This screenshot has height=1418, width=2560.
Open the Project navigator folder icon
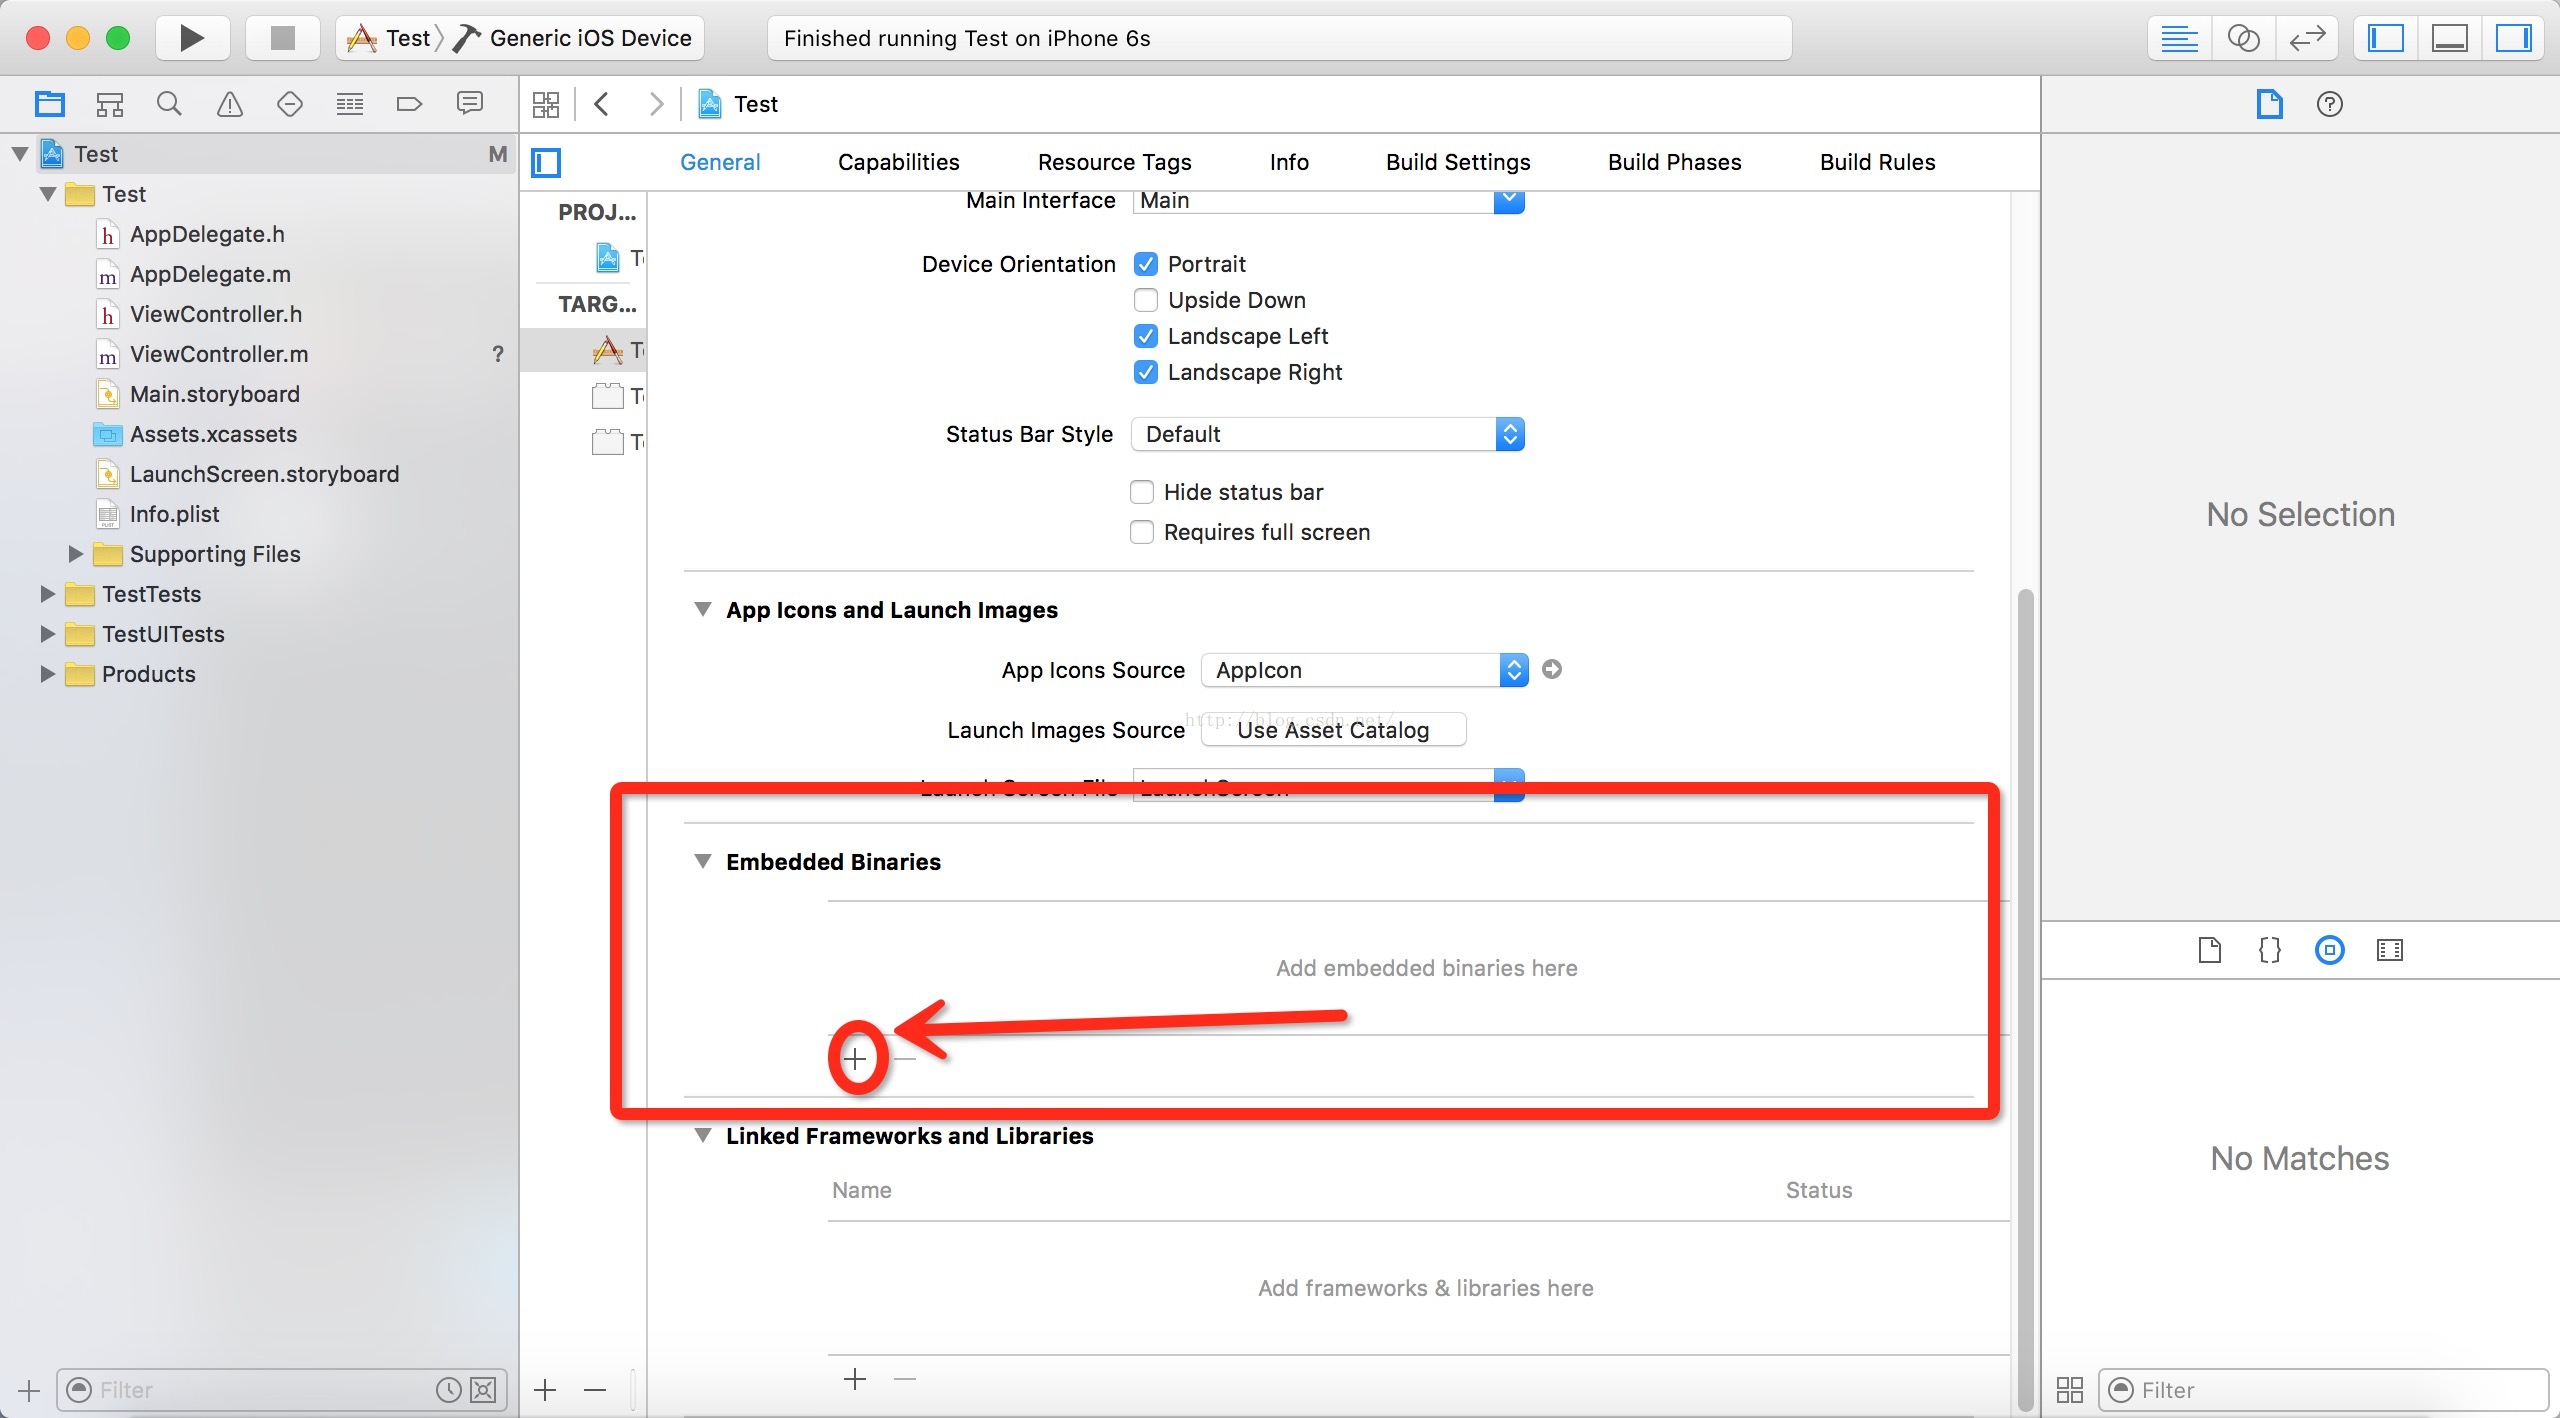coord(50,104)
